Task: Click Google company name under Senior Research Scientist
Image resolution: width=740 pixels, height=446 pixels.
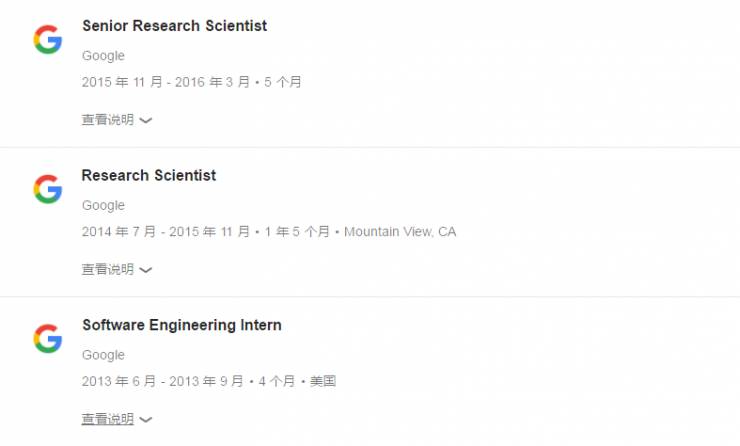Action: 103,56
